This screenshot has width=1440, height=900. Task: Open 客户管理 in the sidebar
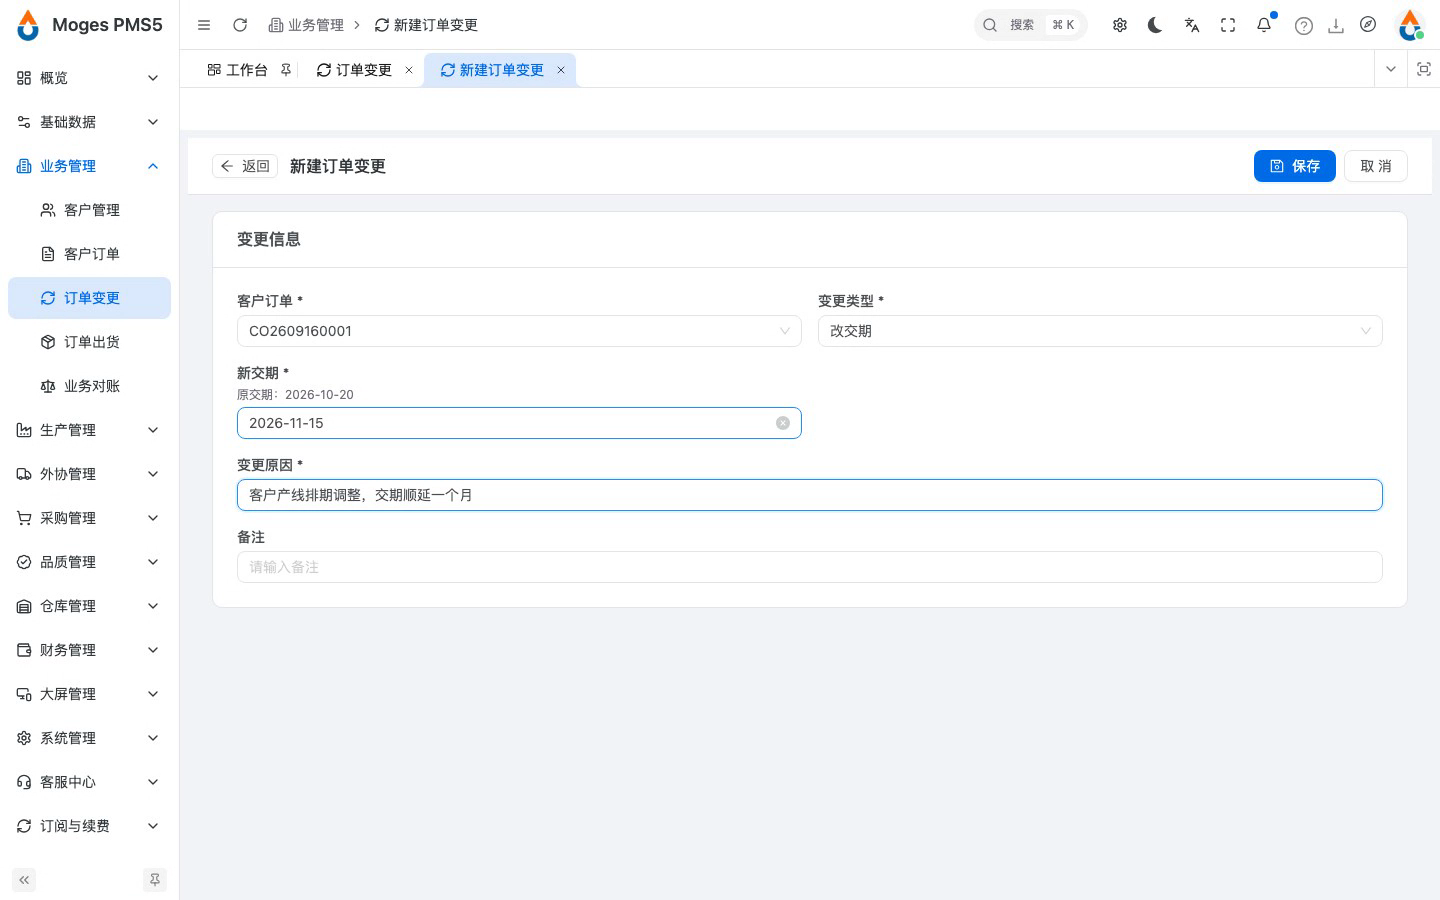(89, 210)
